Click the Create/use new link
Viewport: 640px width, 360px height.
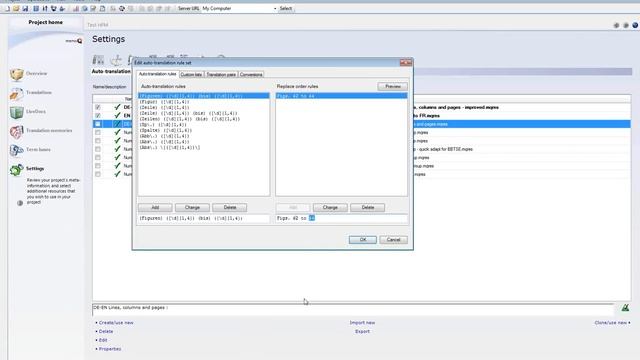point(116,323)
